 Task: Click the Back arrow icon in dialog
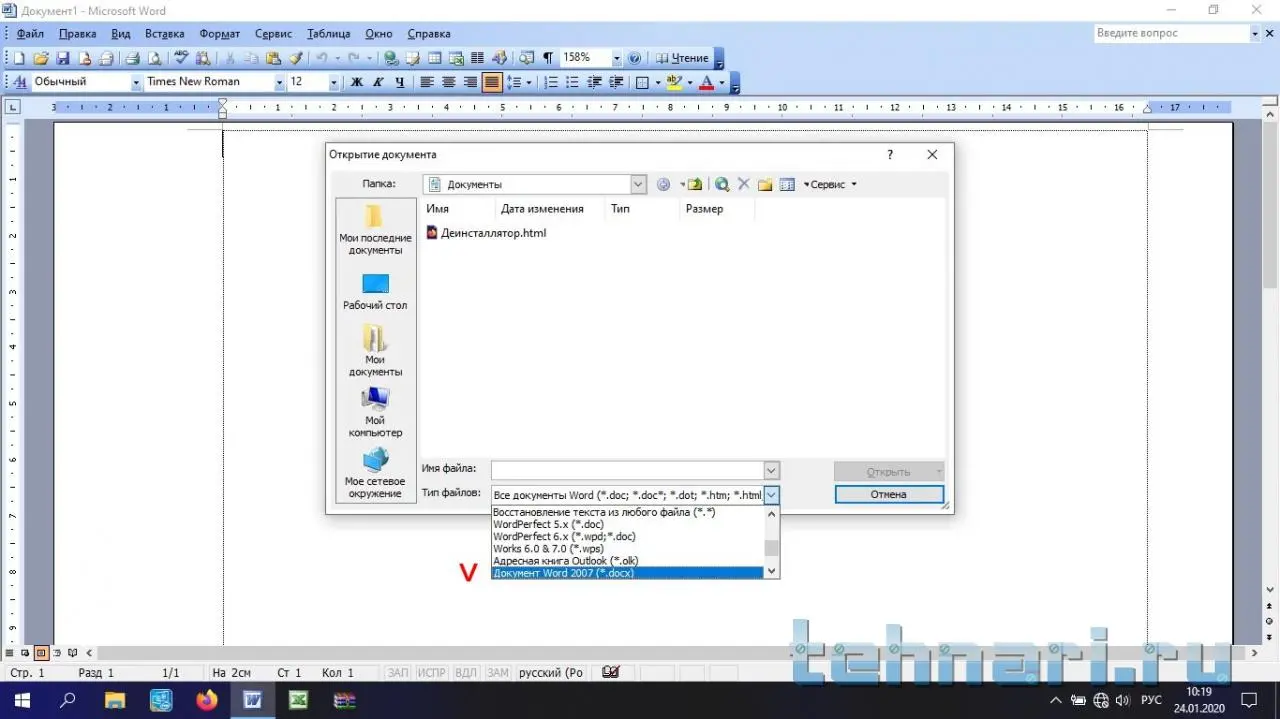(x=663, y=184)
